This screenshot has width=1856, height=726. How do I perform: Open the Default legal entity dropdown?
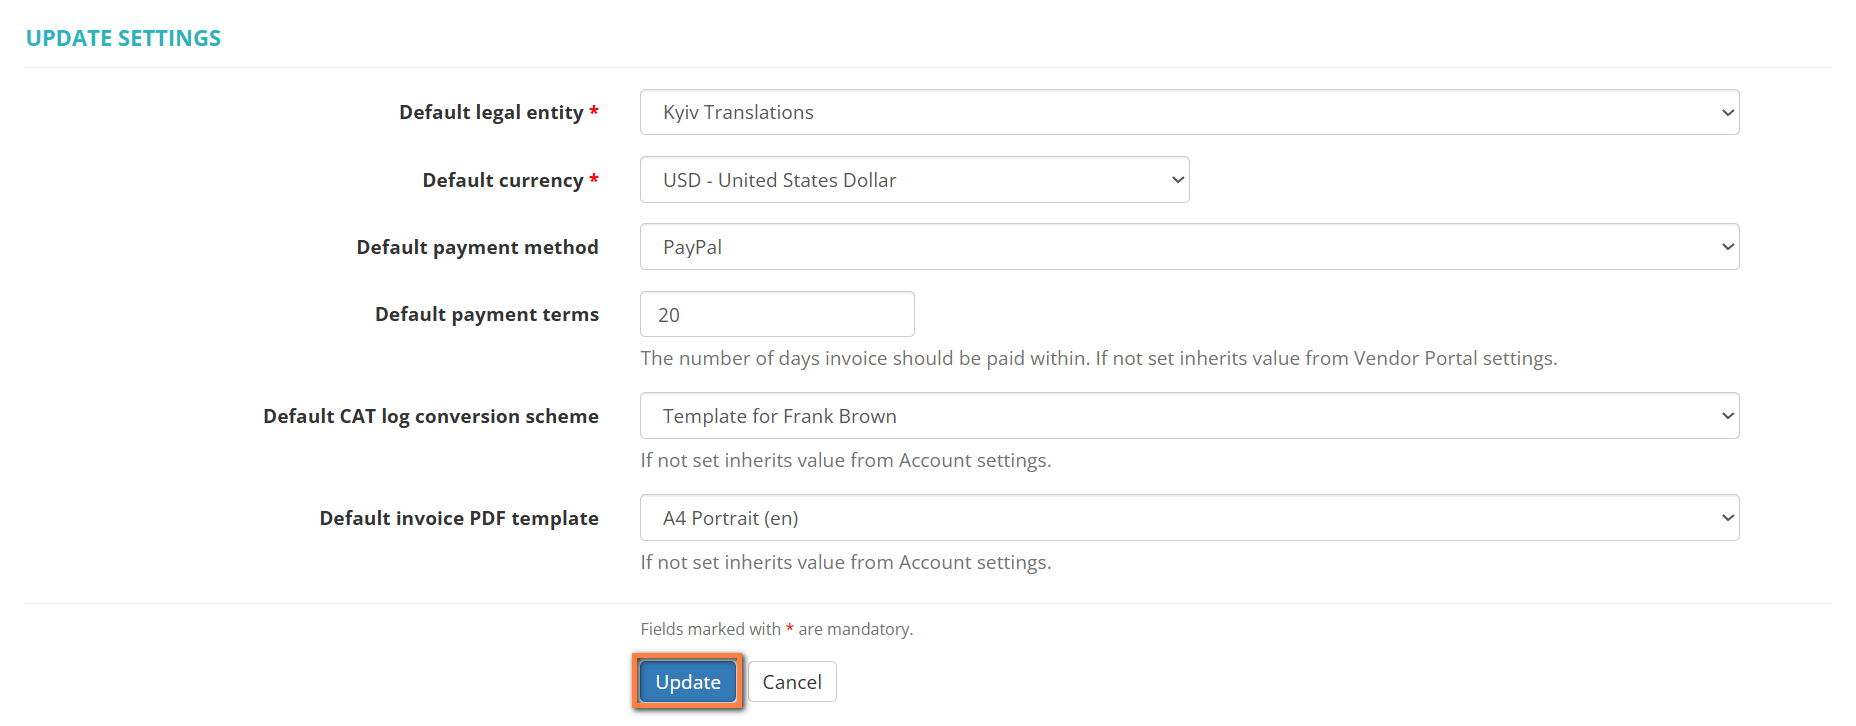(x=1189, y=113)
